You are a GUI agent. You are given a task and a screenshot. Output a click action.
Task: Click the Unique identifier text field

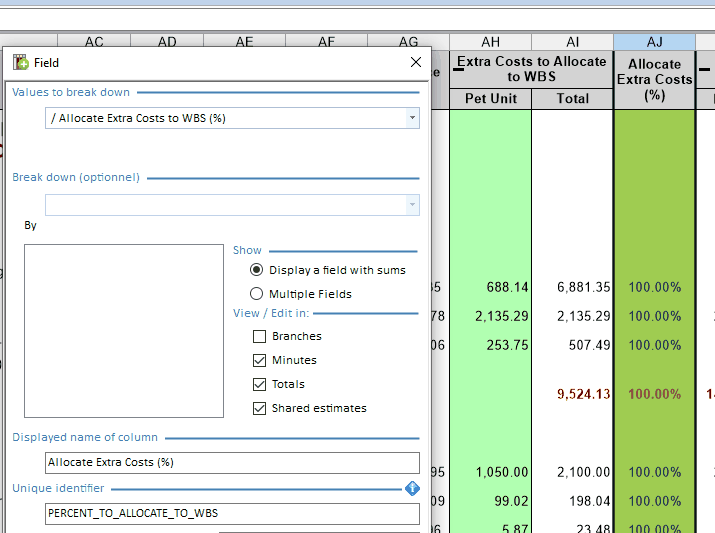232,514
